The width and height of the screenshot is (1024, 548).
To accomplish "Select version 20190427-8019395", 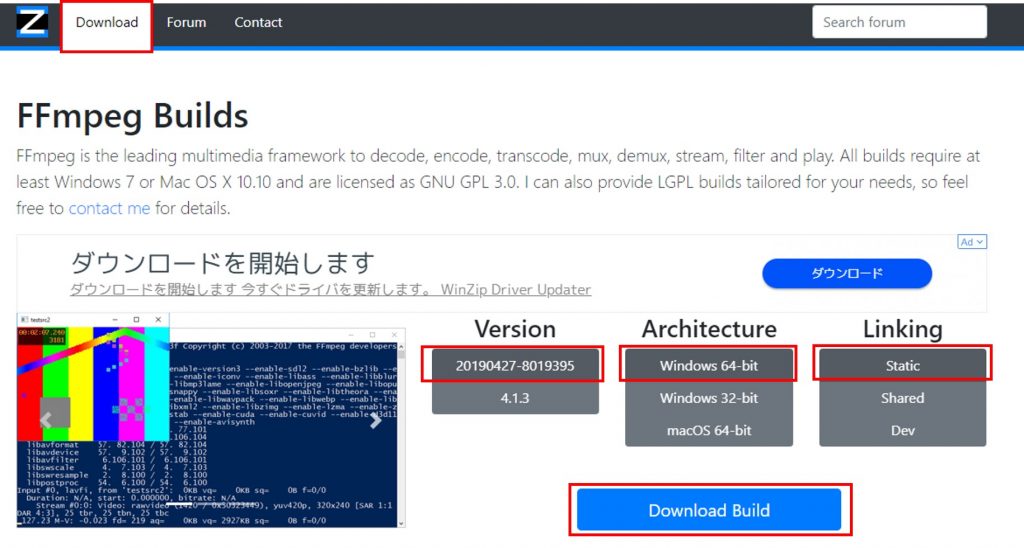I will (x=515, y=366).
